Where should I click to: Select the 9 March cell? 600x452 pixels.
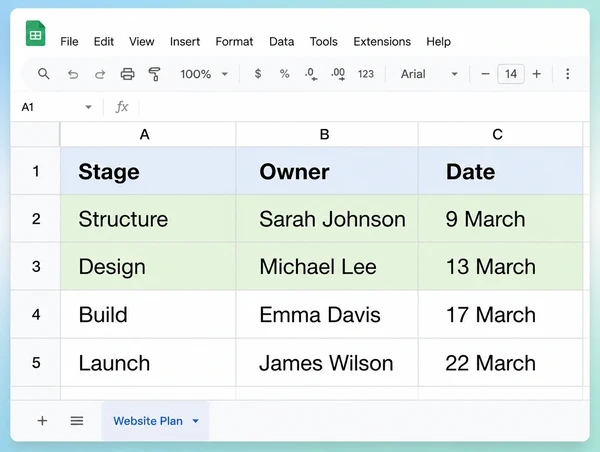[x=501, y=219]
